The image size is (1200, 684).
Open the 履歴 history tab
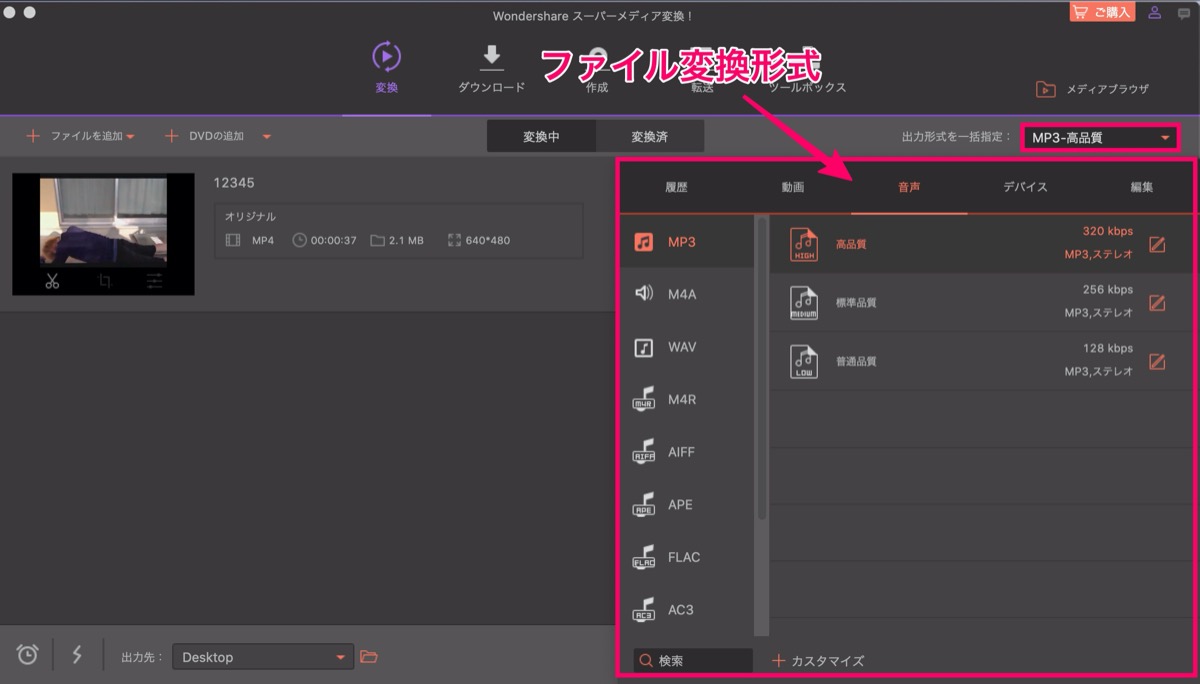tap(676, 187)
